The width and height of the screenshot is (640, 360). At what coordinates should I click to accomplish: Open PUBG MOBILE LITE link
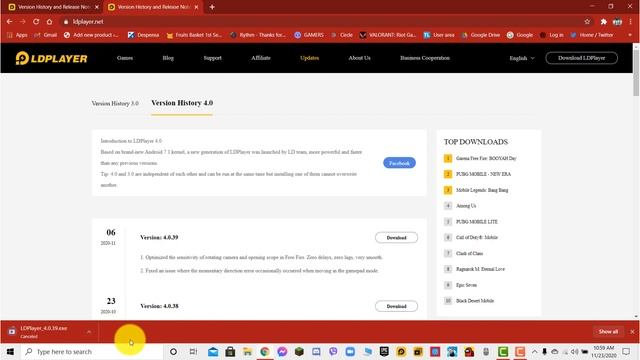coord(477,222)
